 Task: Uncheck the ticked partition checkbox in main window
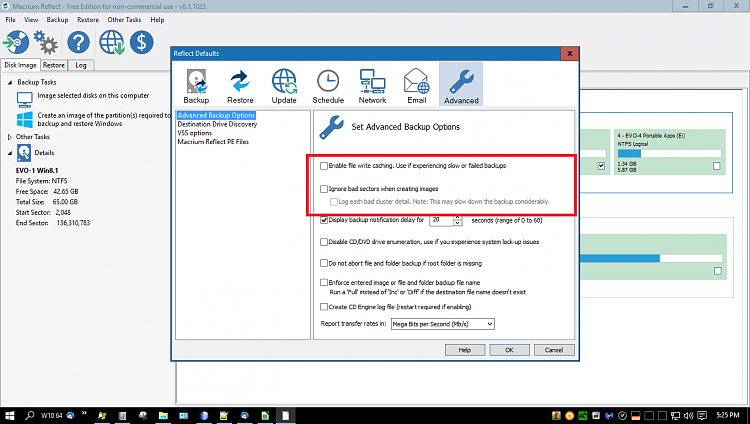(601, 166)
